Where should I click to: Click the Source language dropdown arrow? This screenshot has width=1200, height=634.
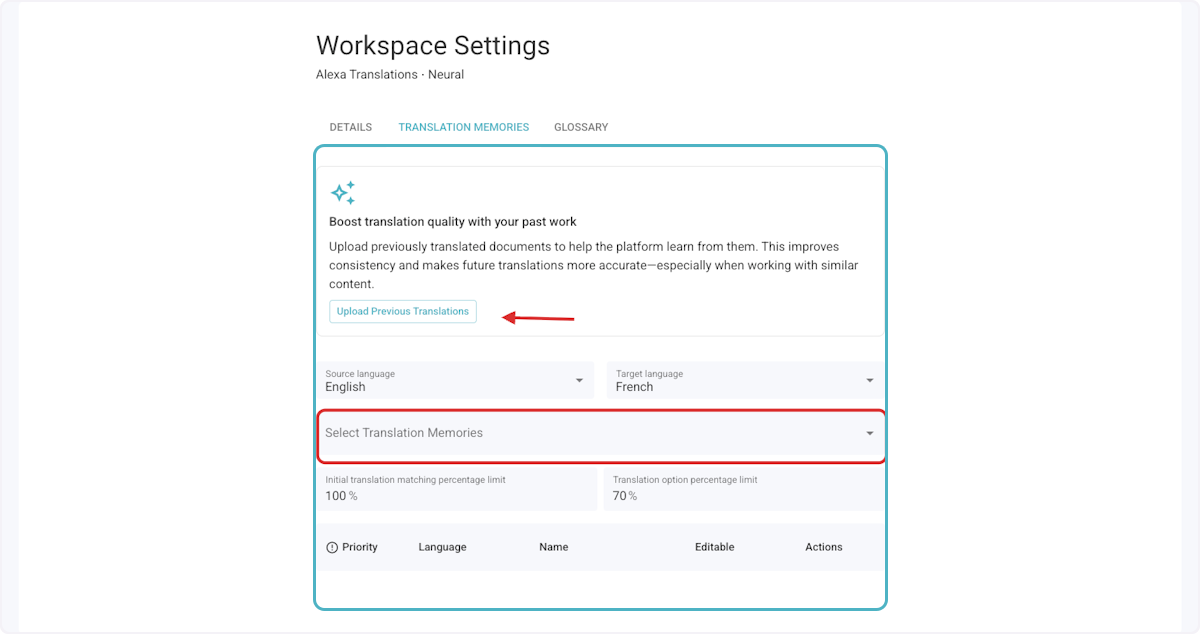(x=579, y=381)
